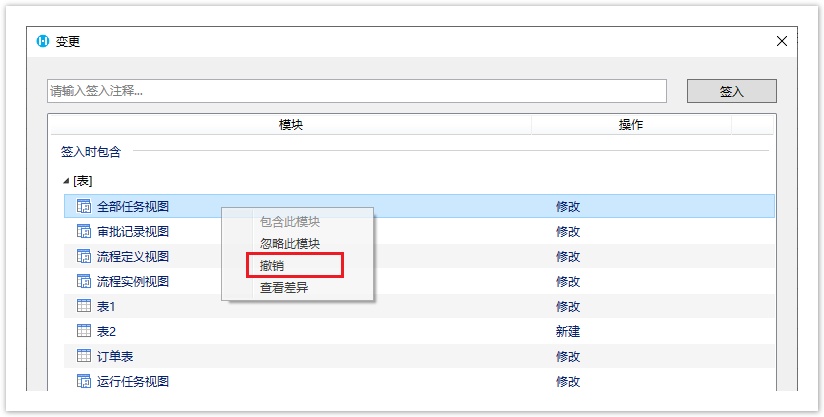Click the view icon beside 审批记录视图

tap(84, 232)
